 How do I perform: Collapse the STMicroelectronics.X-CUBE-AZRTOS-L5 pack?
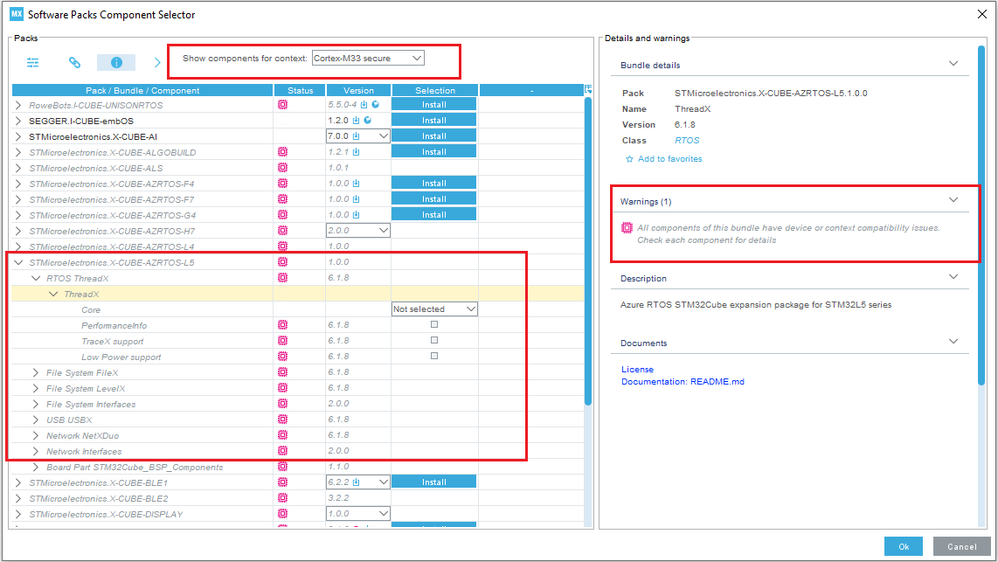[18, 262]
